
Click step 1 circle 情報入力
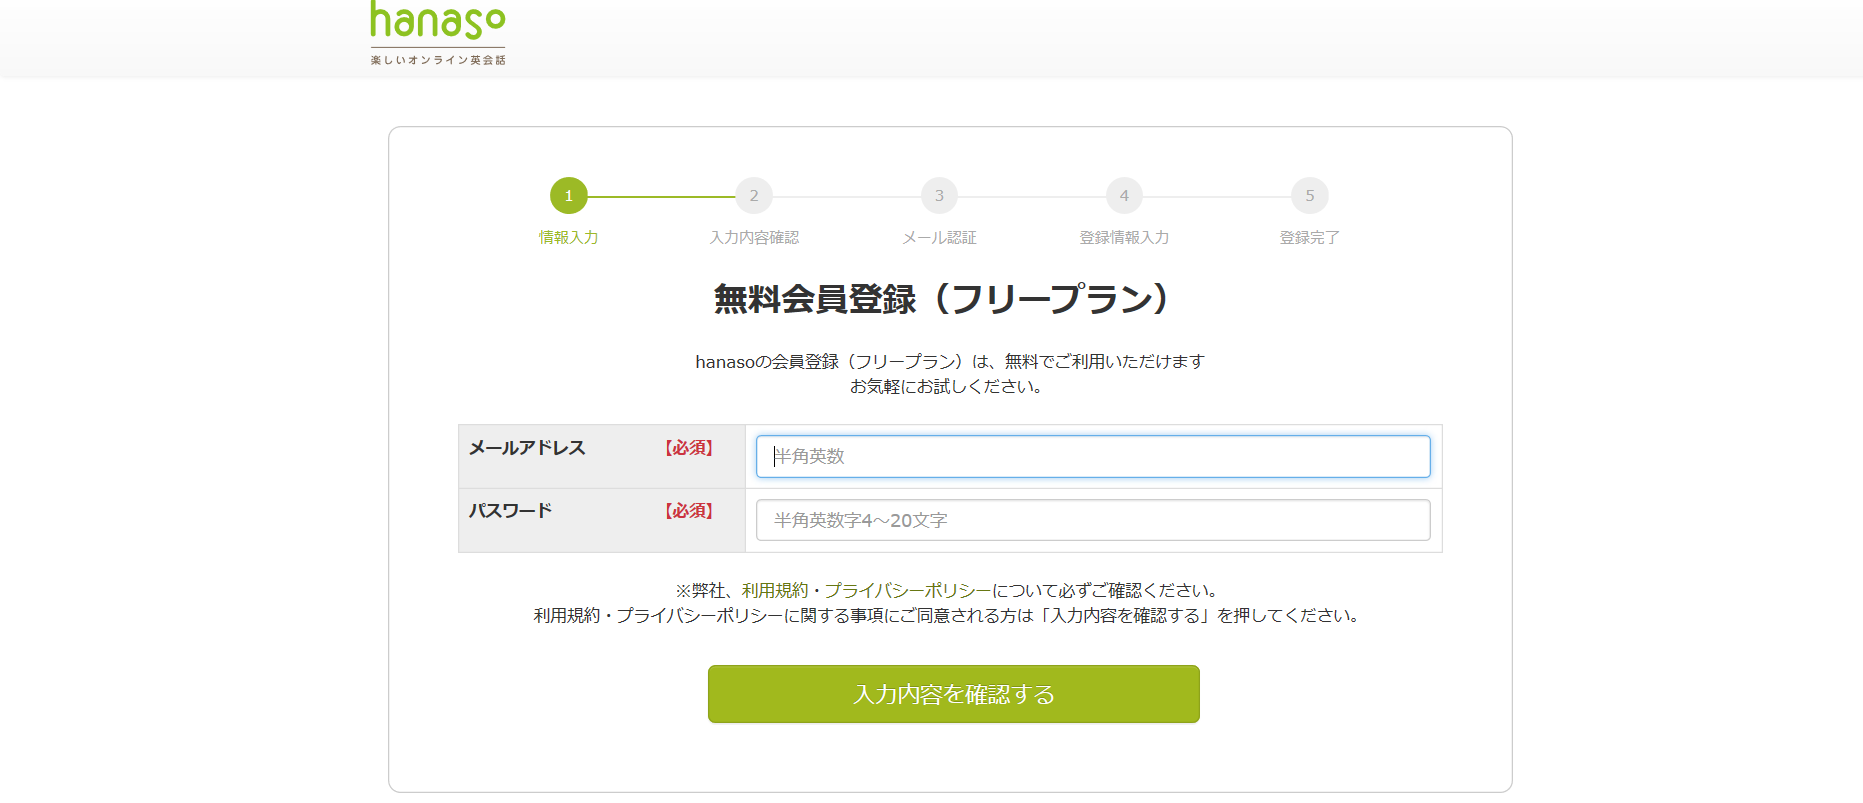tap(569, 196)
